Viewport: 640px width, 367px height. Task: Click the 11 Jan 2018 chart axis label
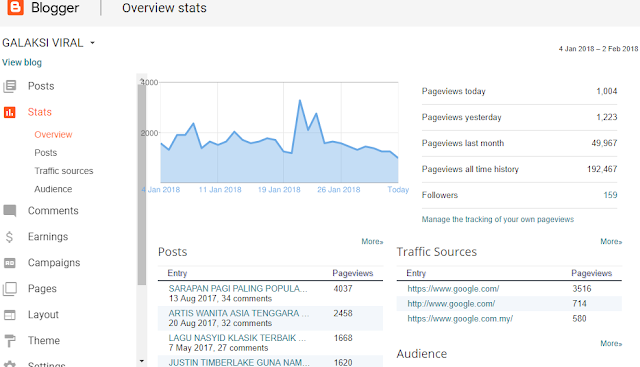pos(220,190)
